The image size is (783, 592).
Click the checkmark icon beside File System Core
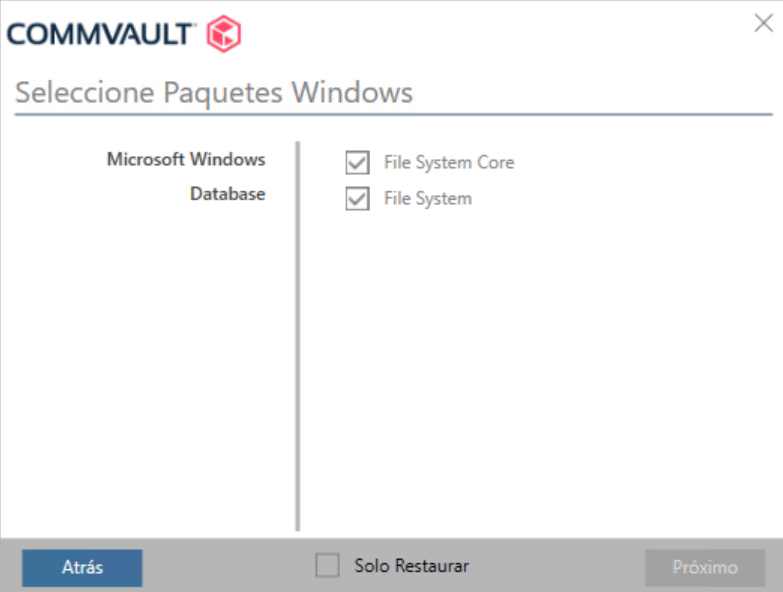[x=357, y=162]
